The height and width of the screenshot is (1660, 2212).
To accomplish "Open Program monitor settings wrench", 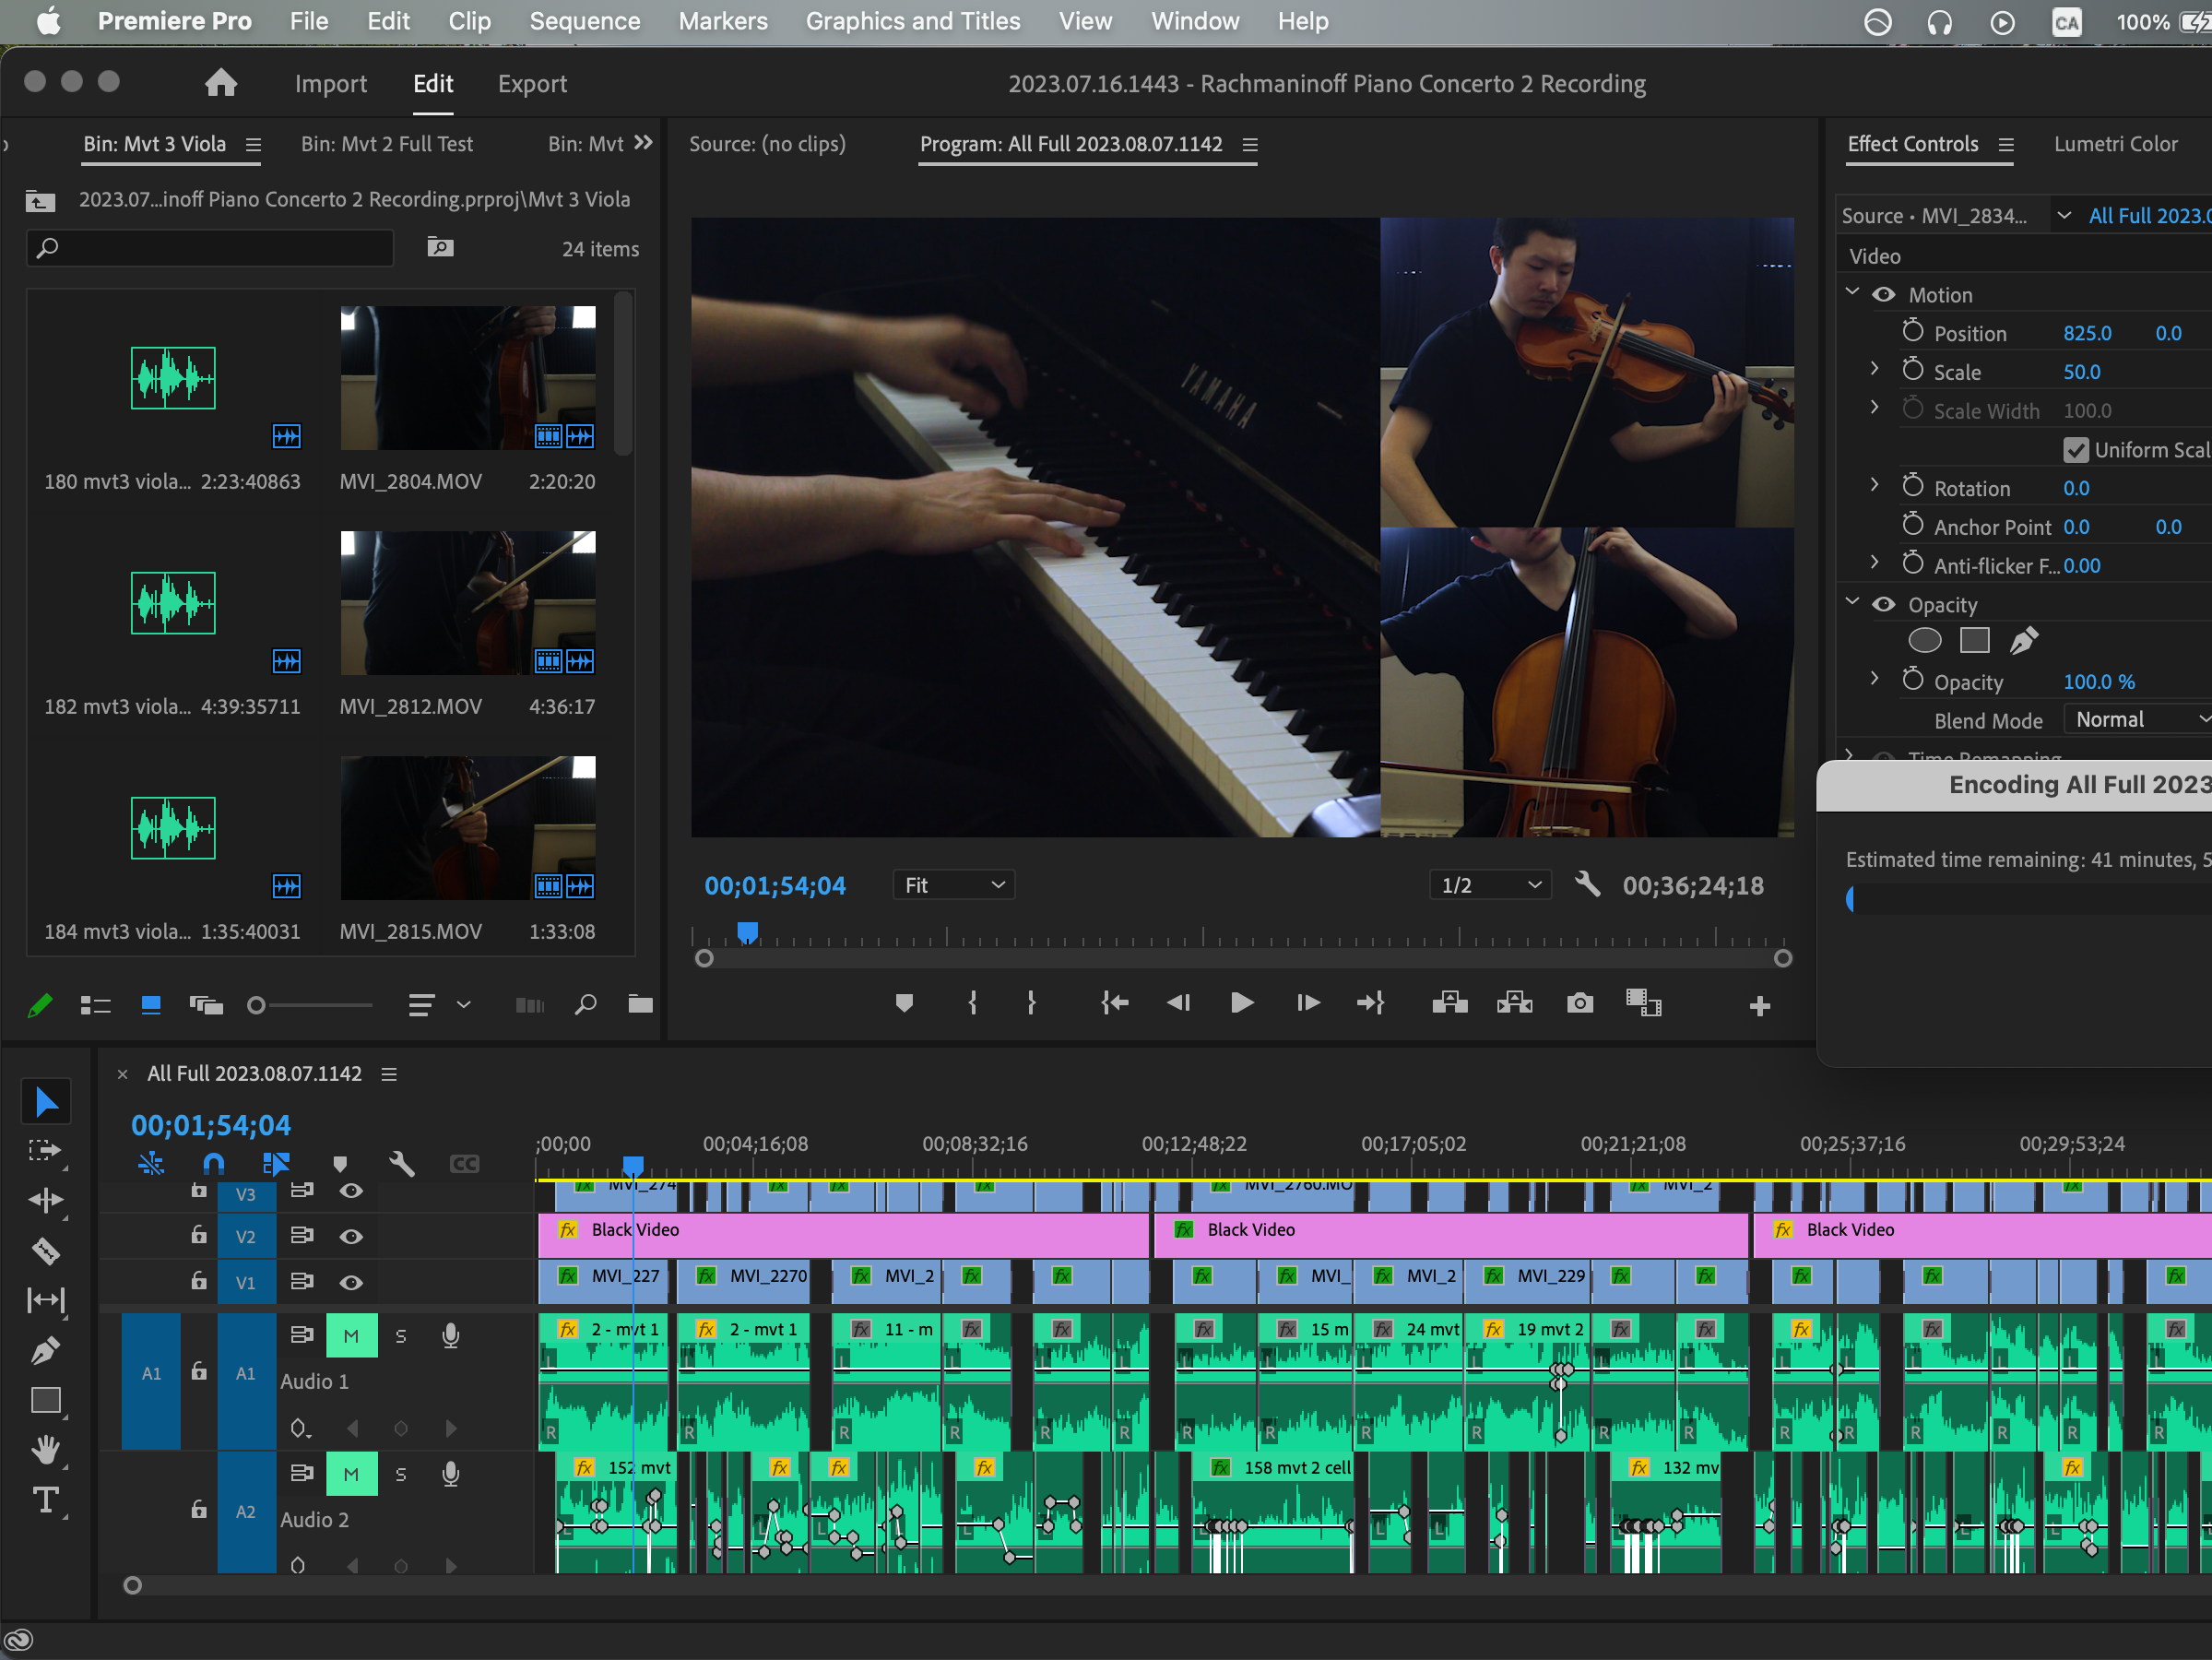I will tap(1587, 884).
